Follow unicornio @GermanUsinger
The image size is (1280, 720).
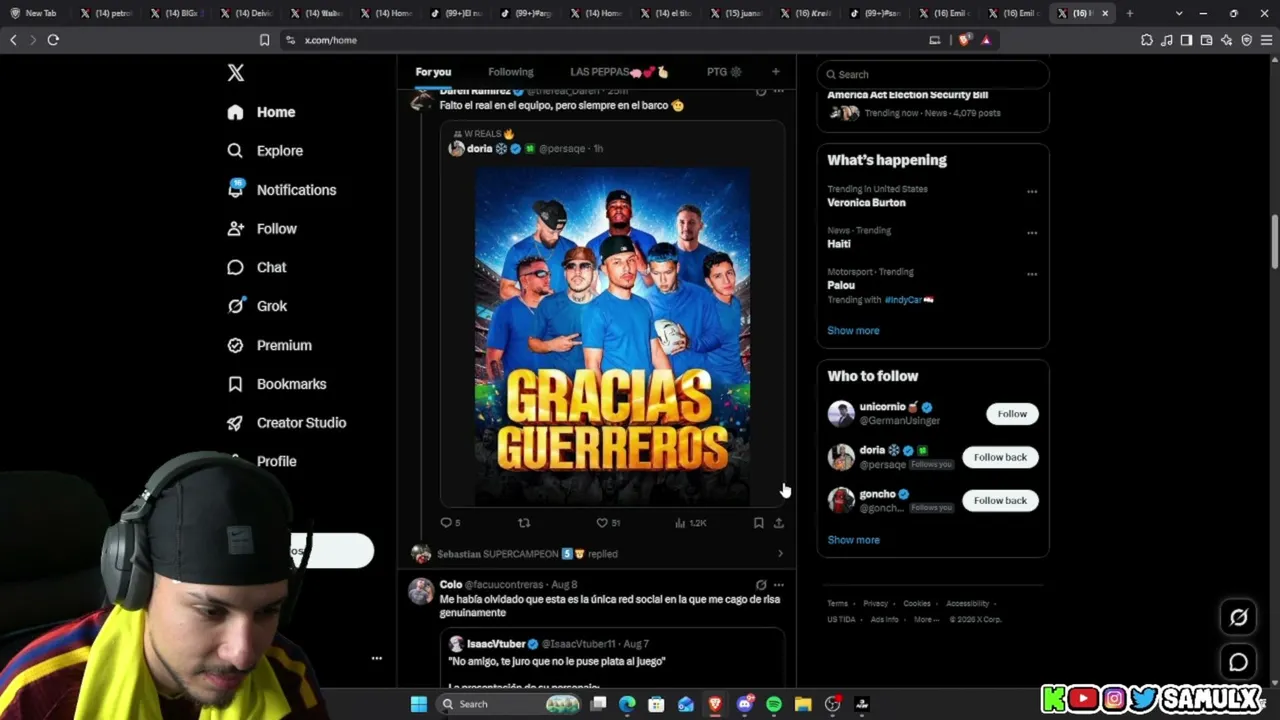coord(1012,414)
